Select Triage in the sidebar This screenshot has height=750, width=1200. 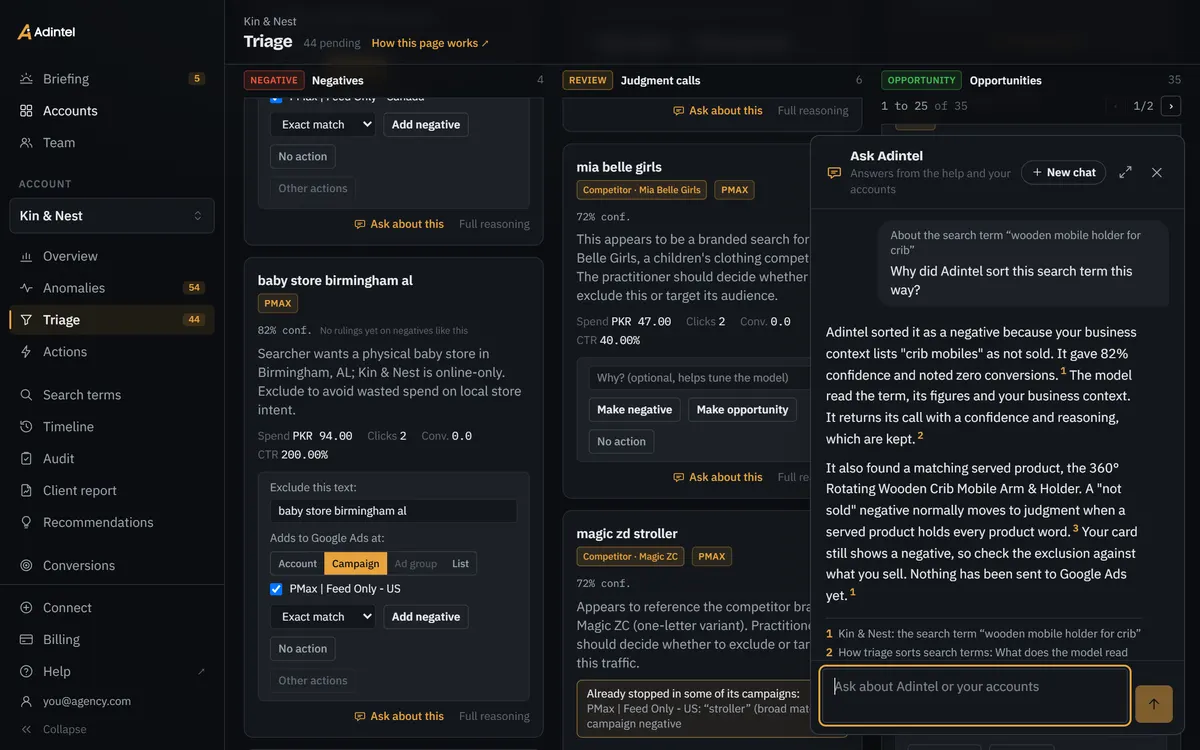pos(112,320)
